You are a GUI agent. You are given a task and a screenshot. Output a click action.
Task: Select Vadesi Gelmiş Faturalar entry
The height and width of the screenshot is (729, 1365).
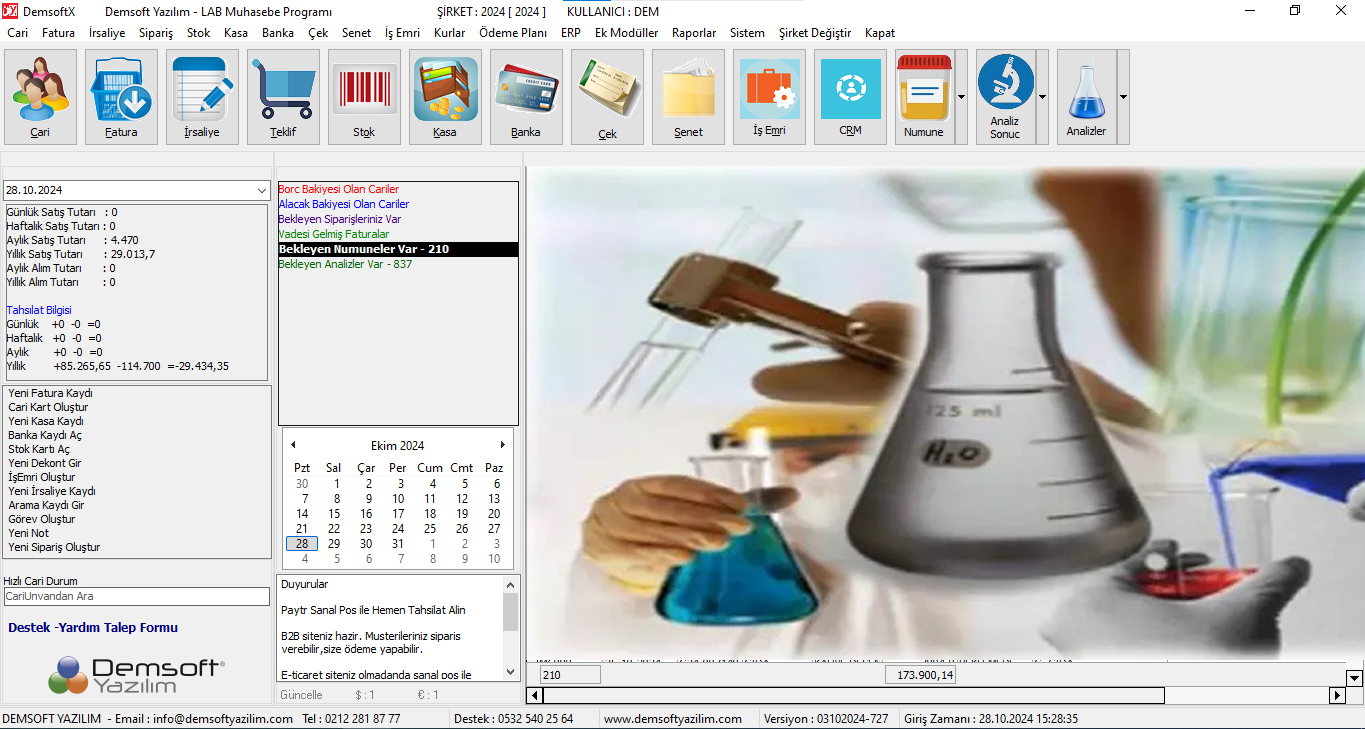click(x=334, y=234)
